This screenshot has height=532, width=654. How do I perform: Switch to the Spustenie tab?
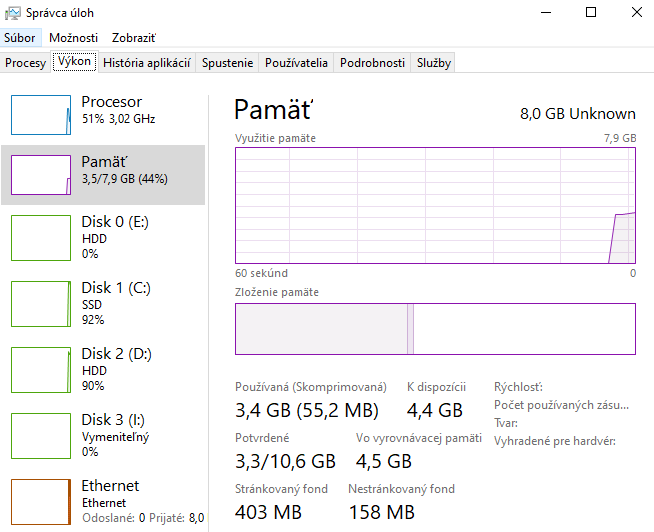point(227,63)
